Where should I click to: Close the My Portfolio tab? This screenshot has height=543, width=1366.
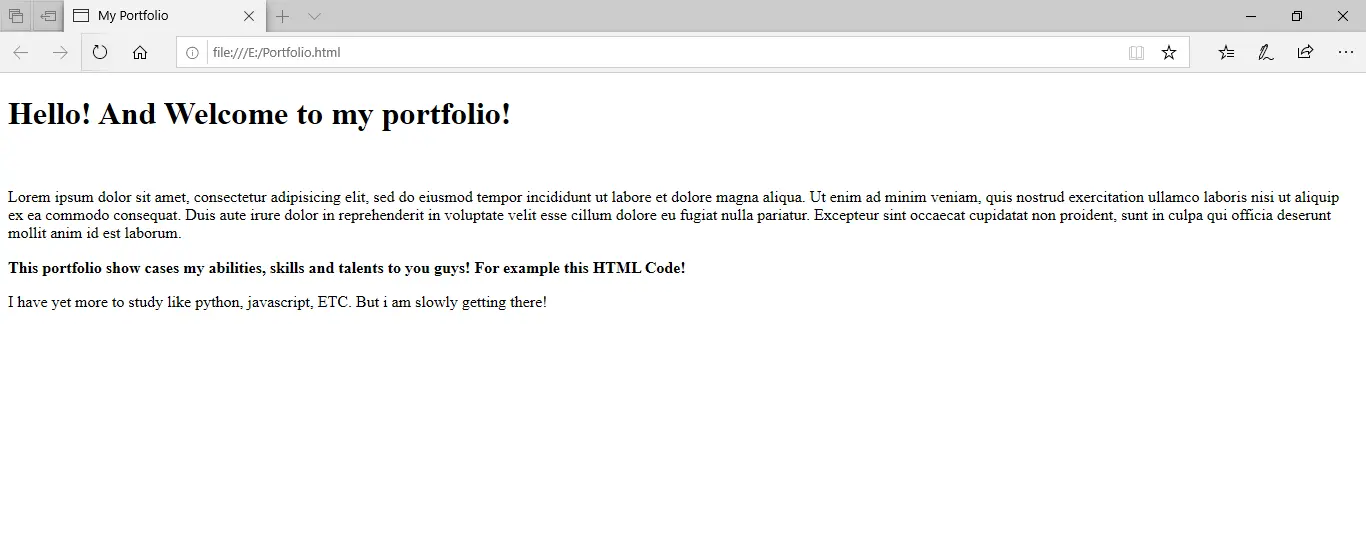click(249, 16)
